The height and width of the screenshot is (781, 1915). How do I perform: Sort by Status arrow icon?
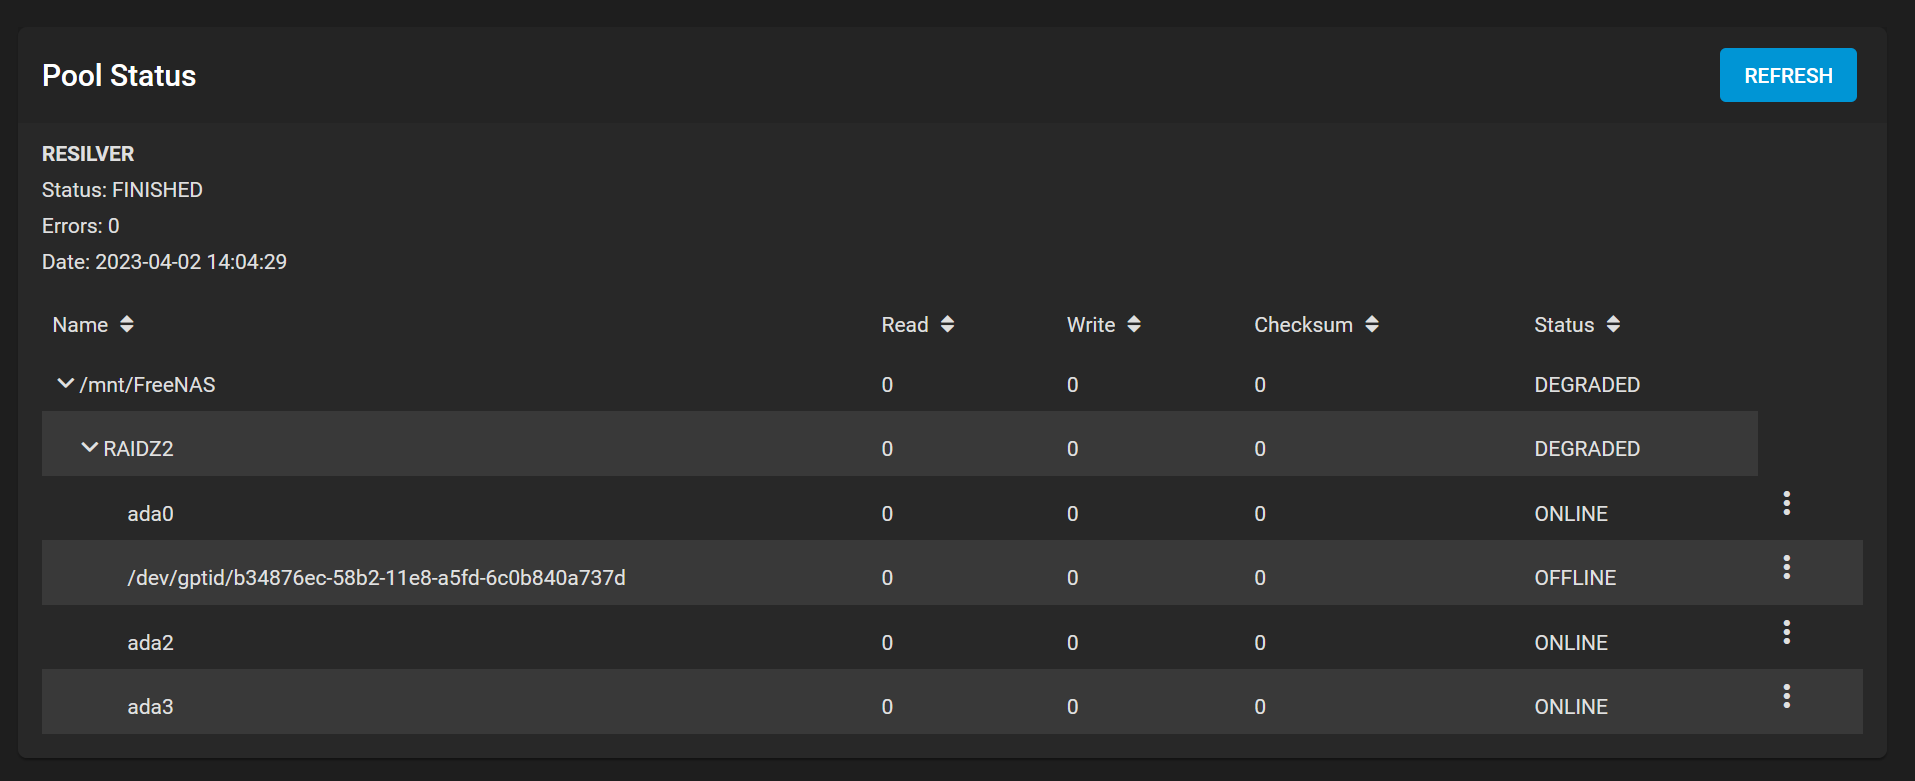(x=1613, y=324)
